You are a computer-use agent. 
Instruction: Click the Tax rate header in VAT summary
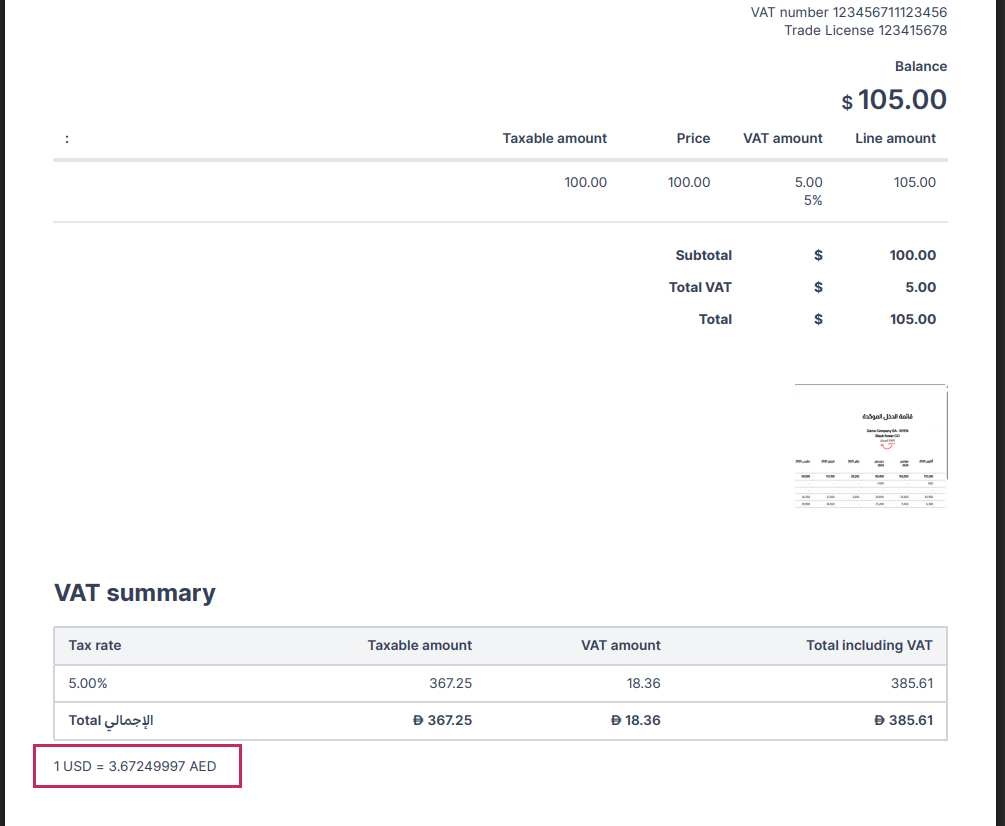click(x=94, y=645)
